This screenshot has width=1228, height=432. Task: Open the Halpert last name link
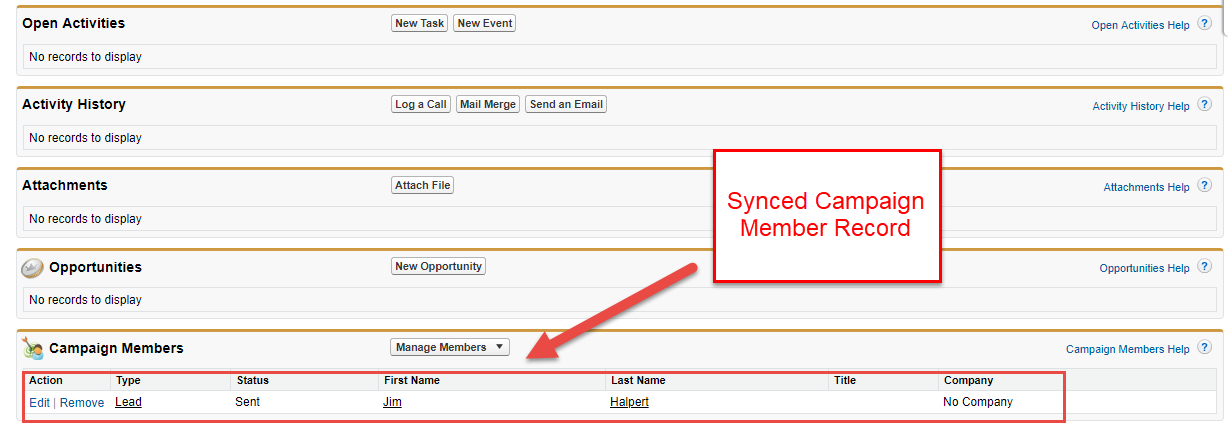tap(629, 402)
